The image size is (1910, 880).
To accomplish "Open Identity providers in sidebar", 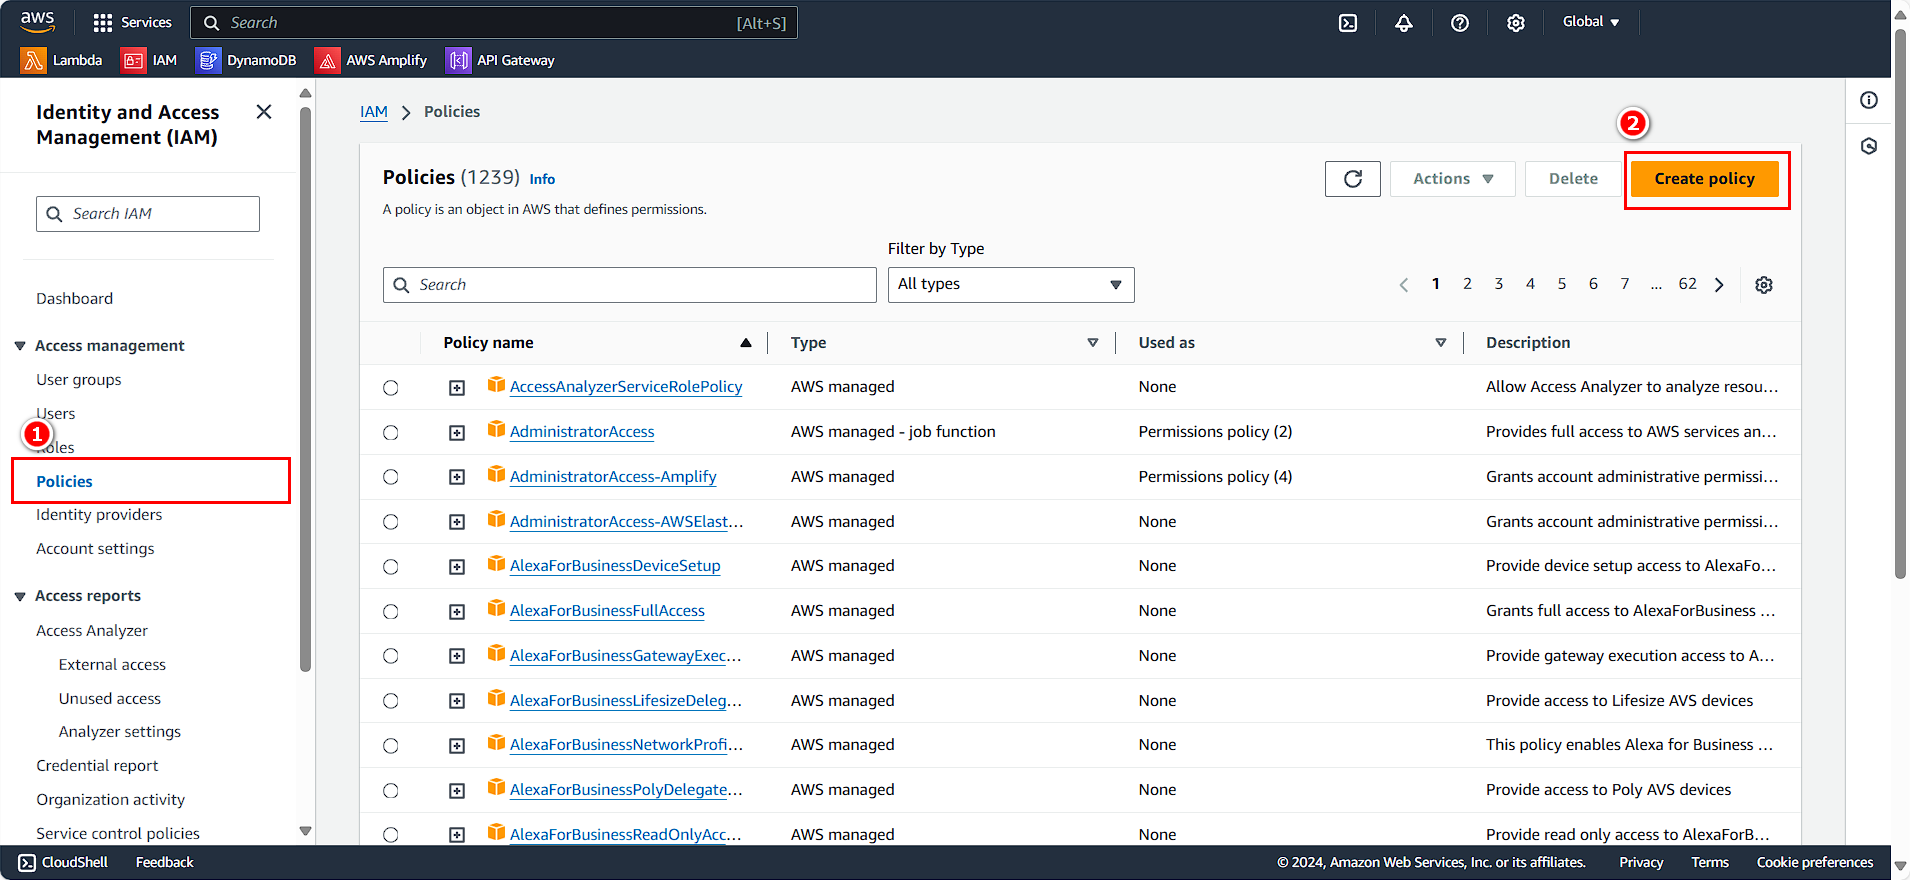I will point(99,515).
